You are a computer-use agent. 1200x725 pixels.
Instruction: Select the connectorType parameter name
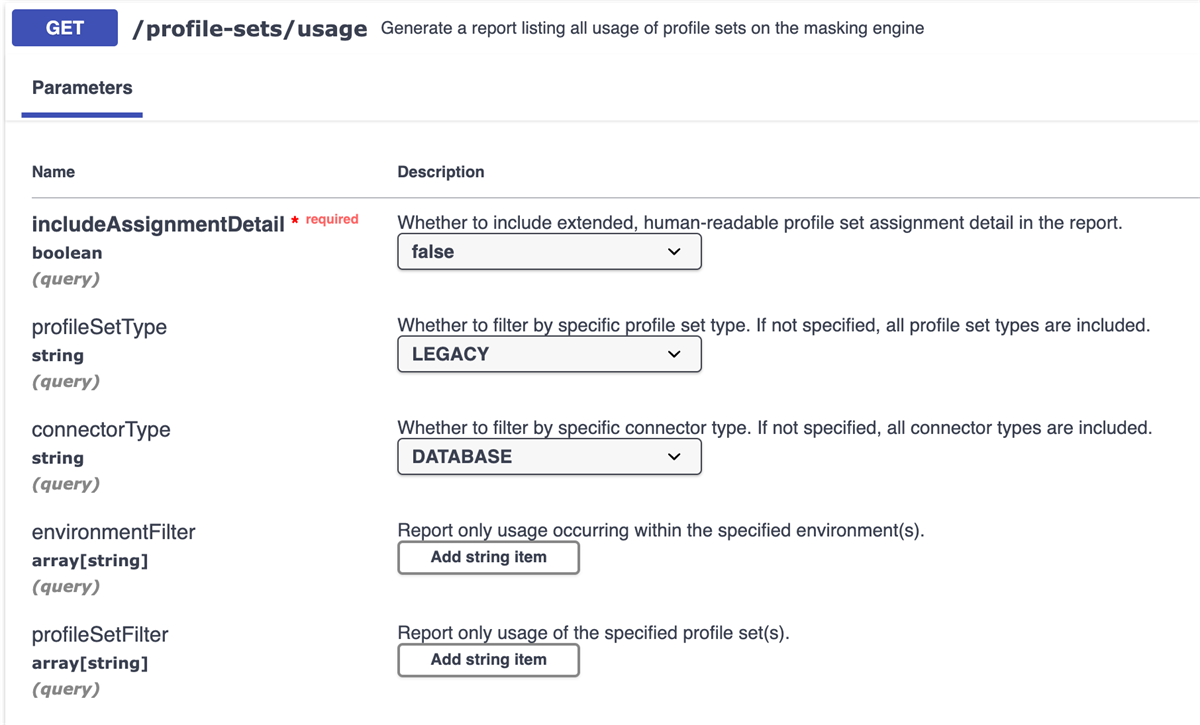point(101,429)
